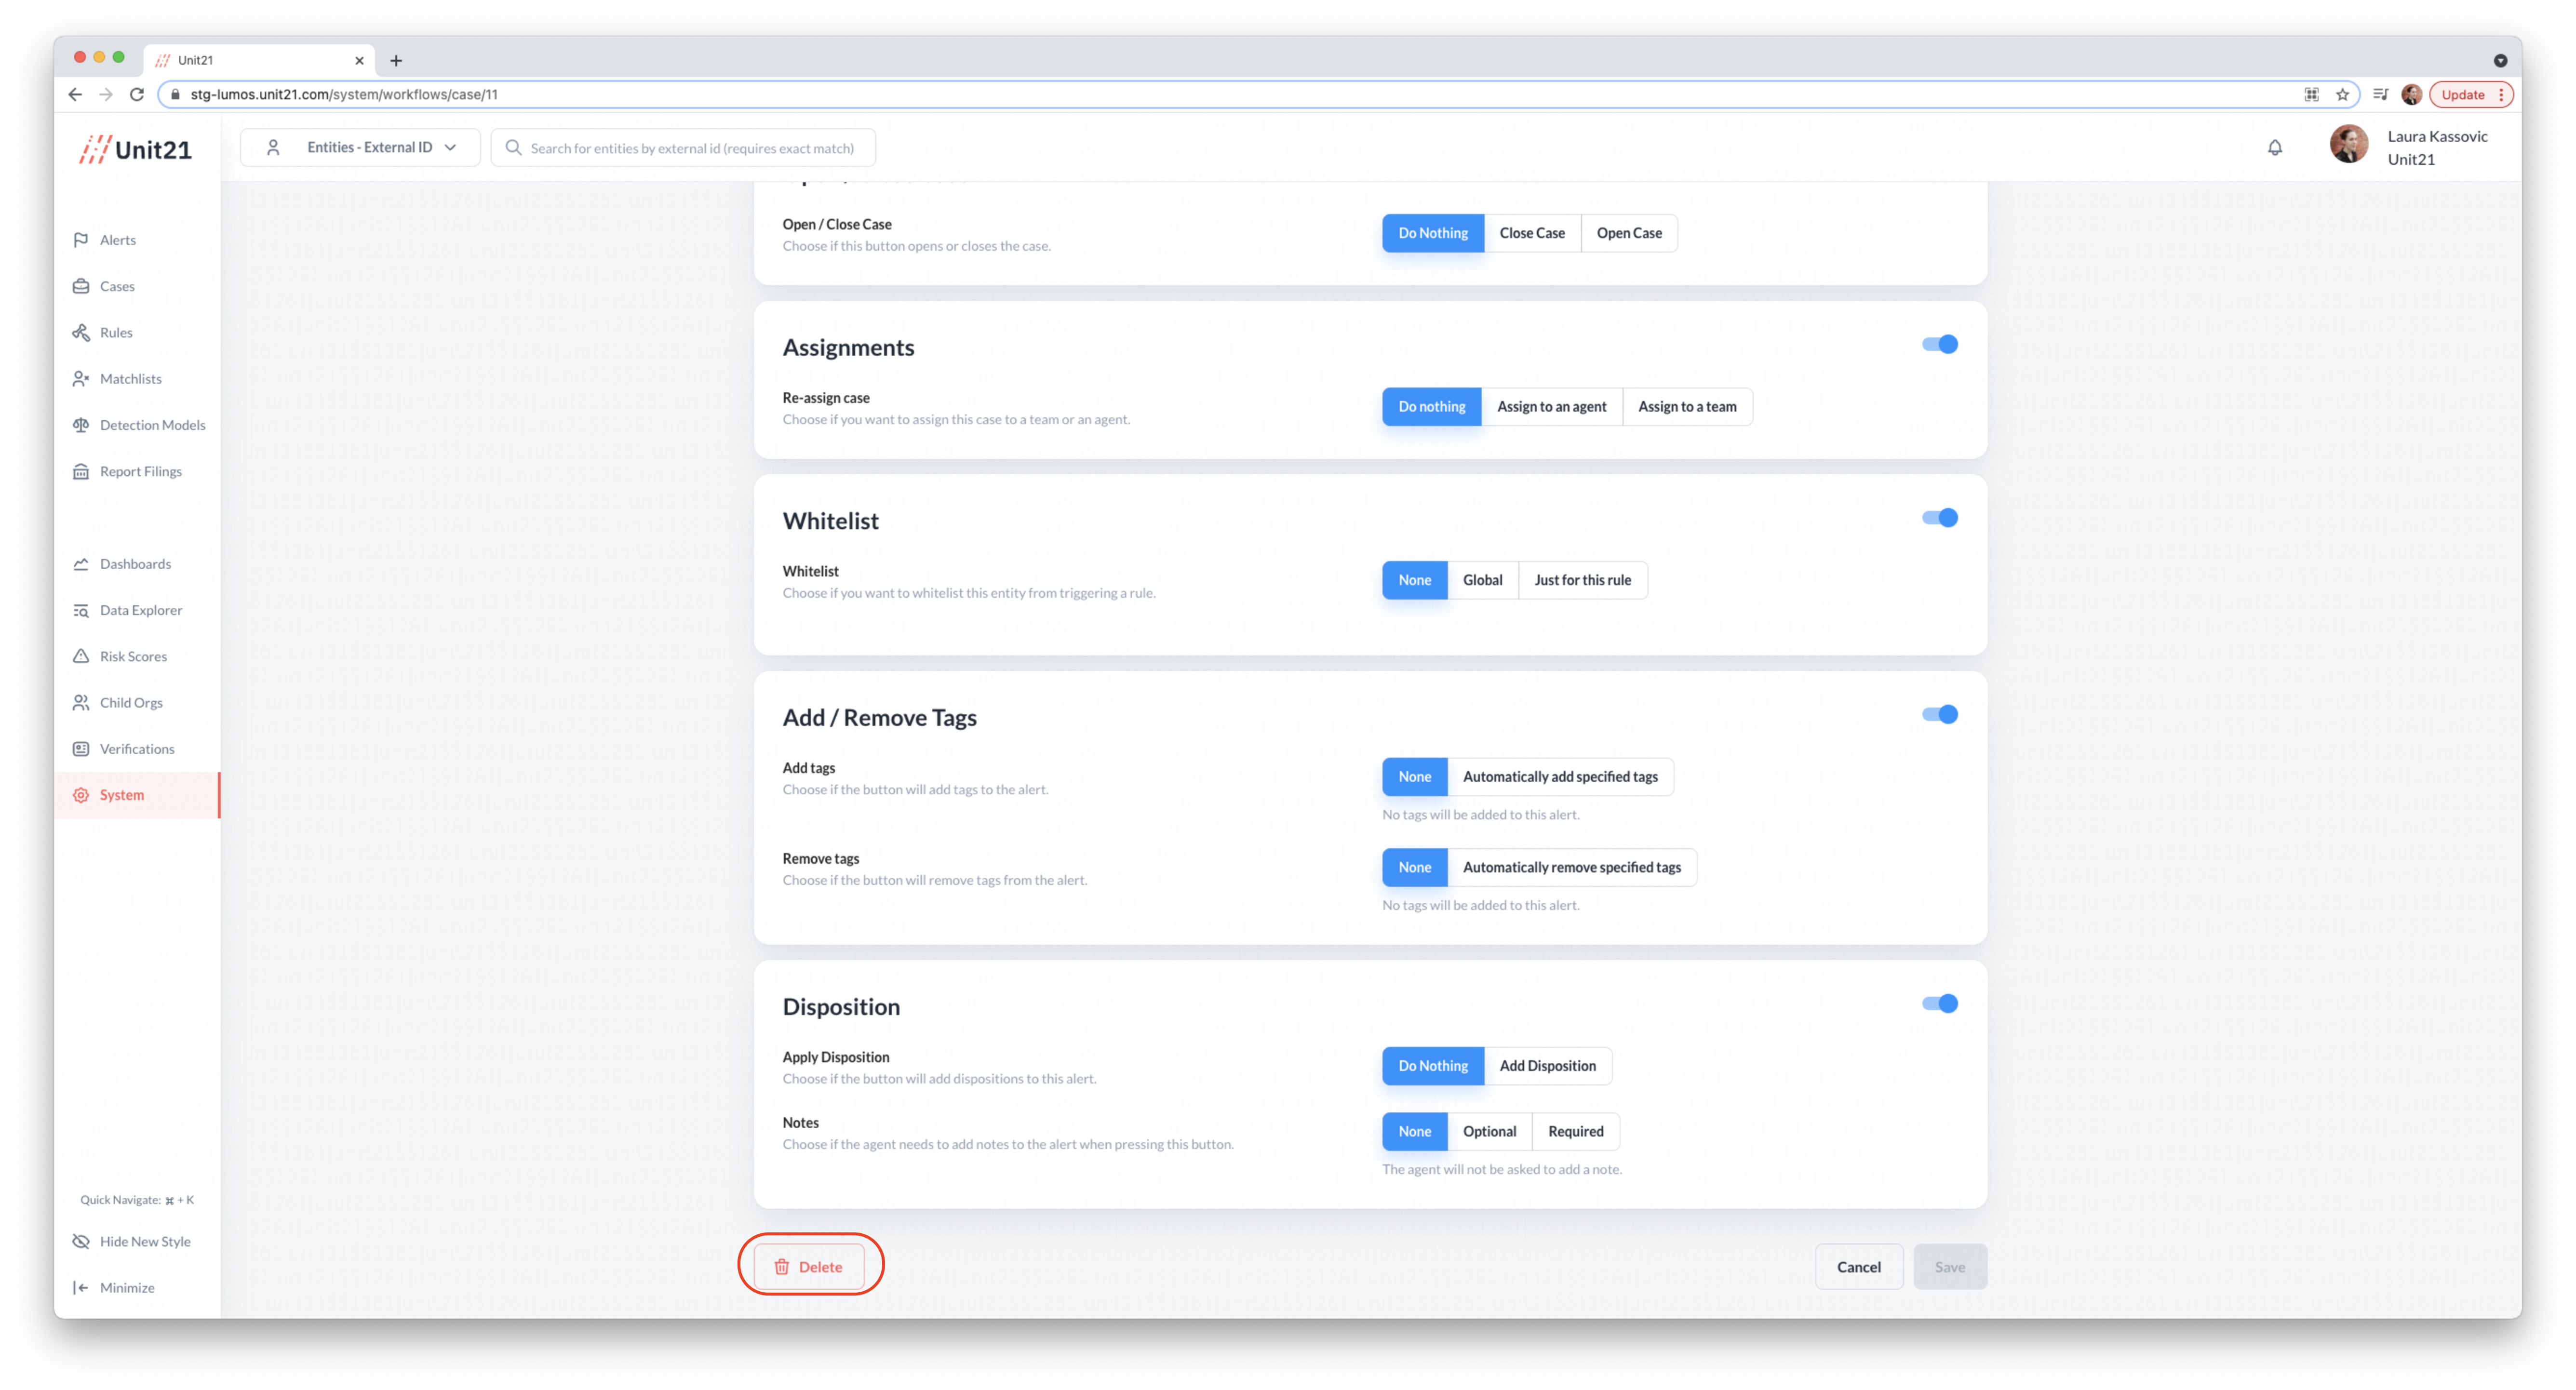The height and width of the screenshot is (1390, 2576).
Task: Click the browser forward arrow
Action: (106, 94)
